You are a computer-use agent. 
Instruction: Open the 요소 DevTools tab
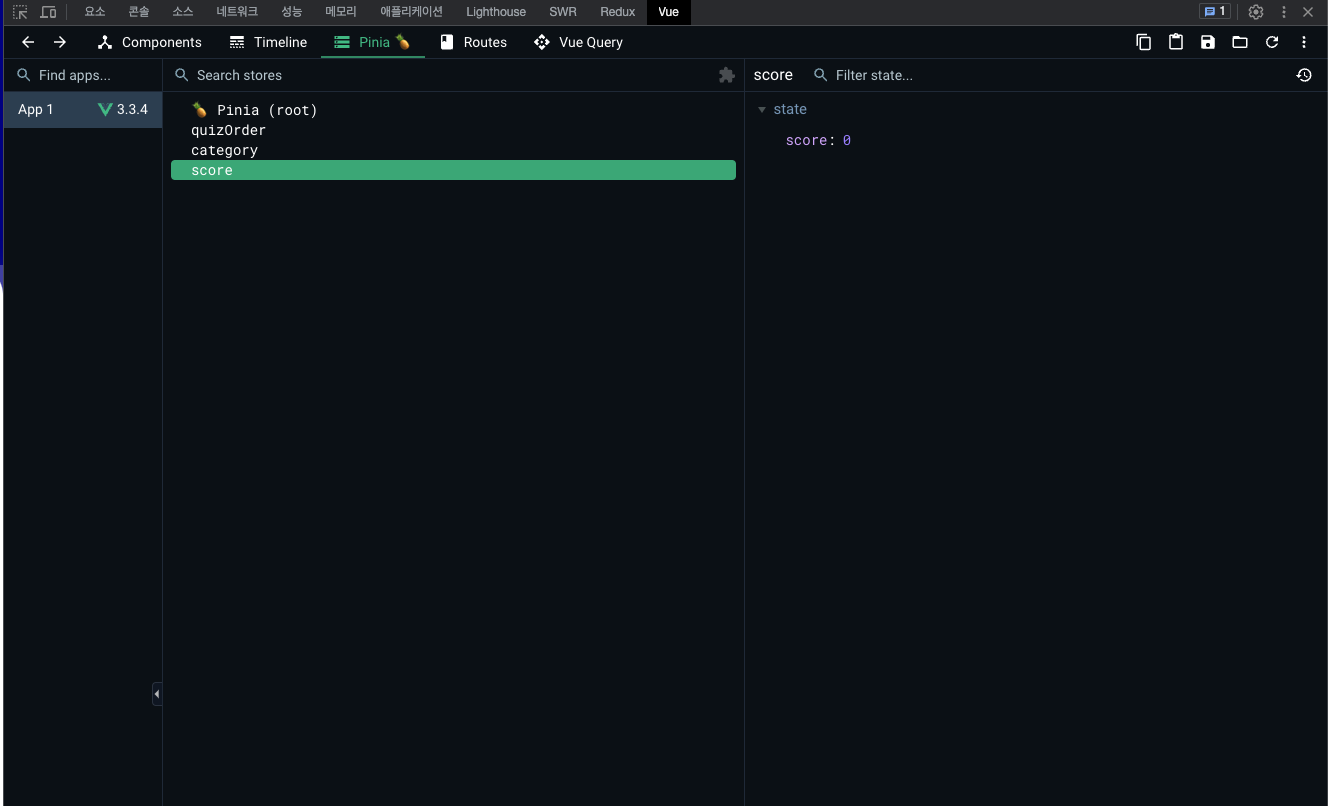95,12
